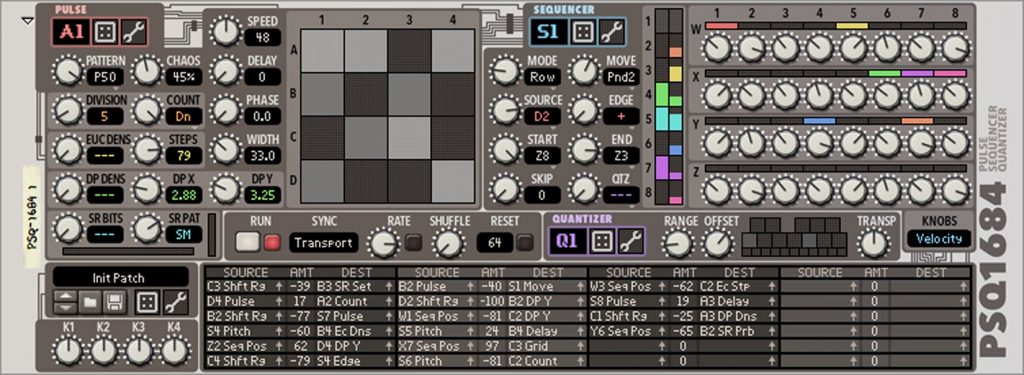Click amount -39 in the modulation matrix
The height and width of the screenshot is (375, 1024).
coord(301,286)
